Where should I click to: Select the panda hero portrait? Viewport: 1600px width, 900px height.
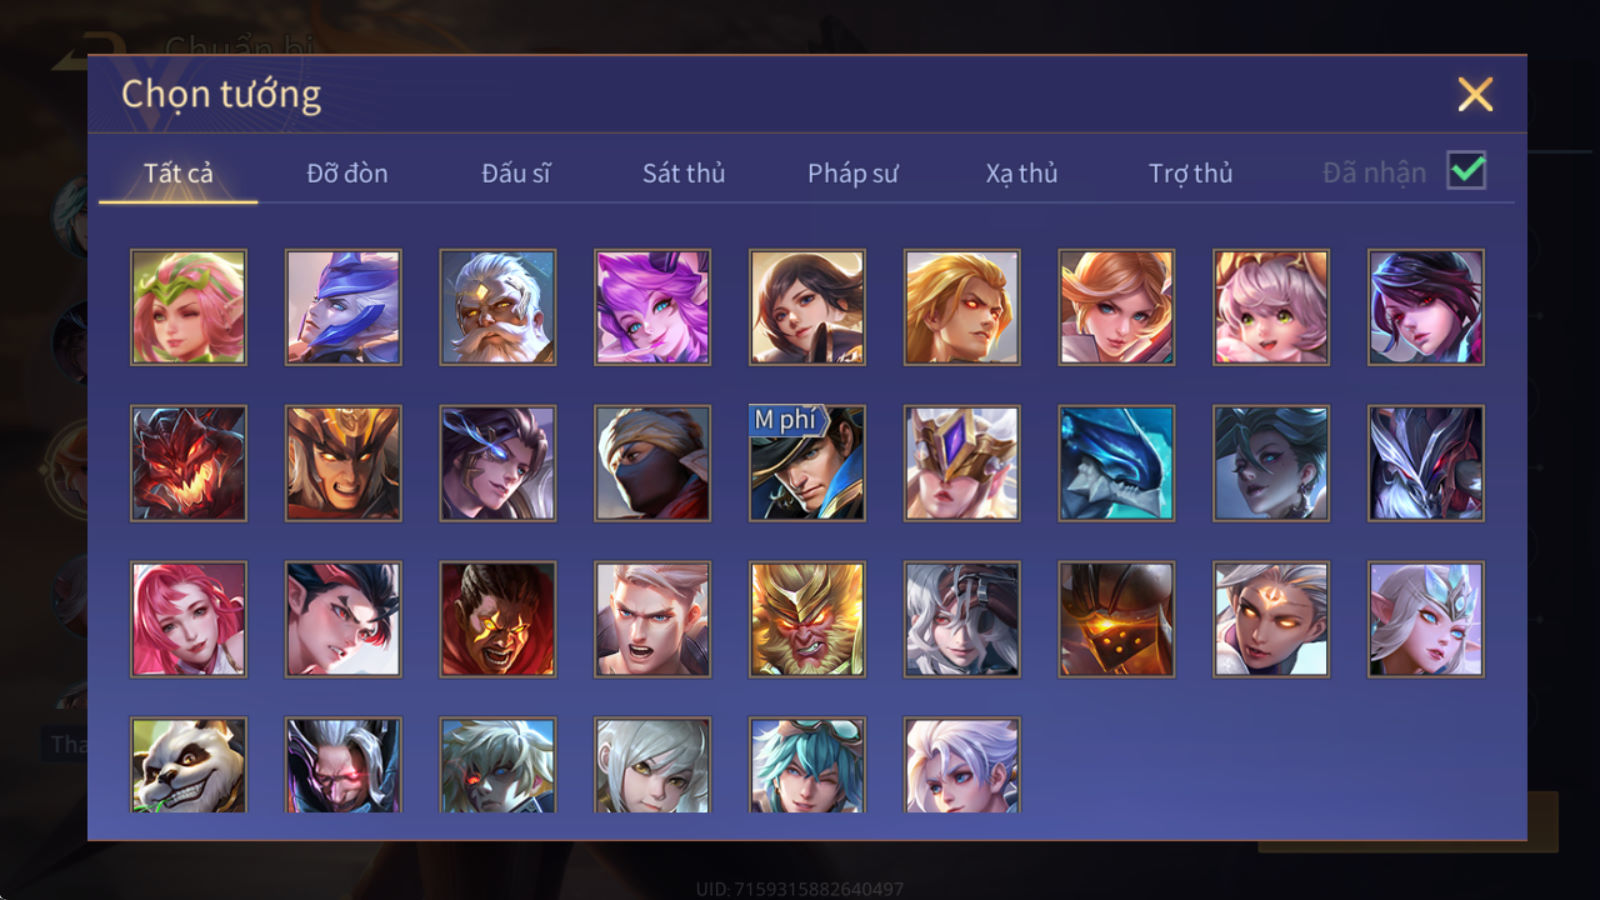point(188,765)
